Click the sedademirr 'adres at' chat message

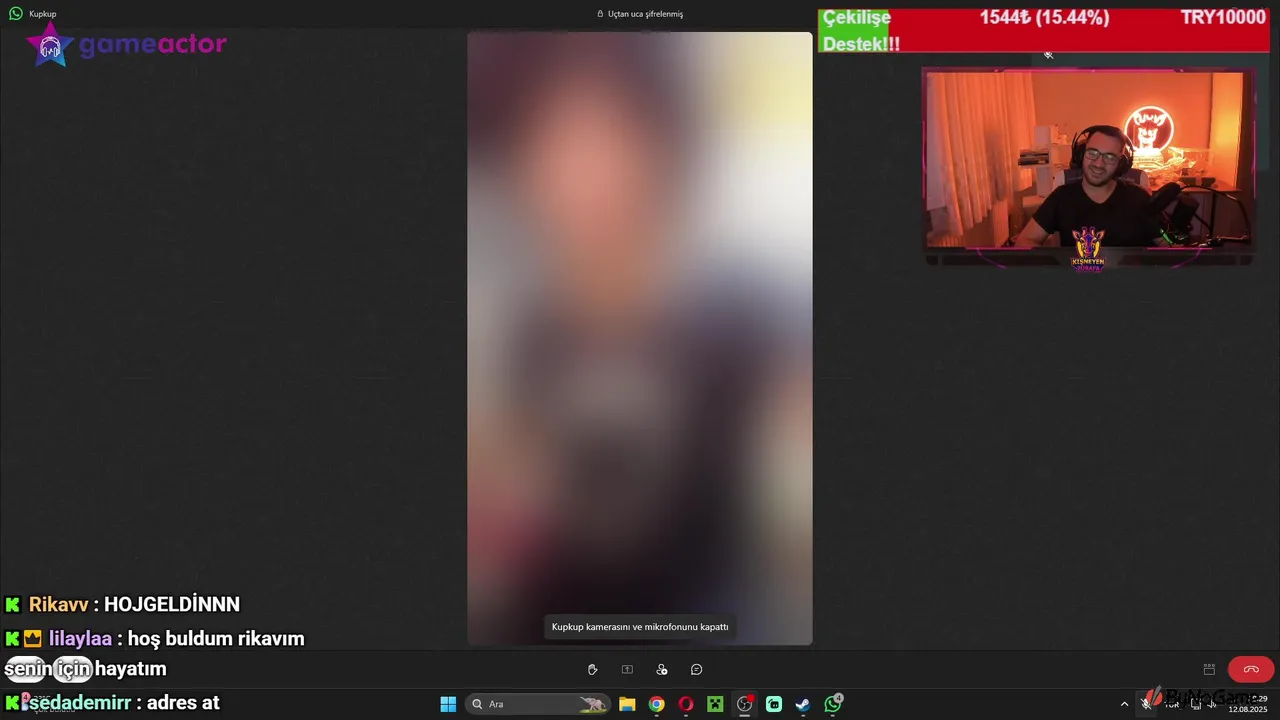pyautogui.click(x=112, y=702)
